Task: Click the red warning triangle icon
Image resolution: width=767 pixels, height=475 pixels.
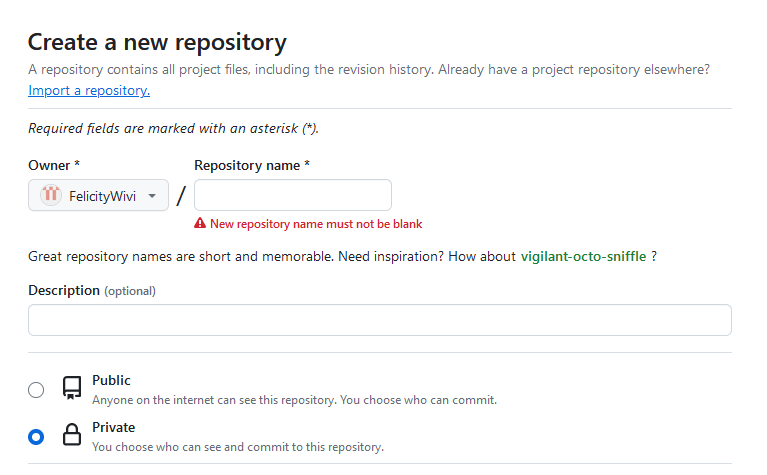Action: 200,223
